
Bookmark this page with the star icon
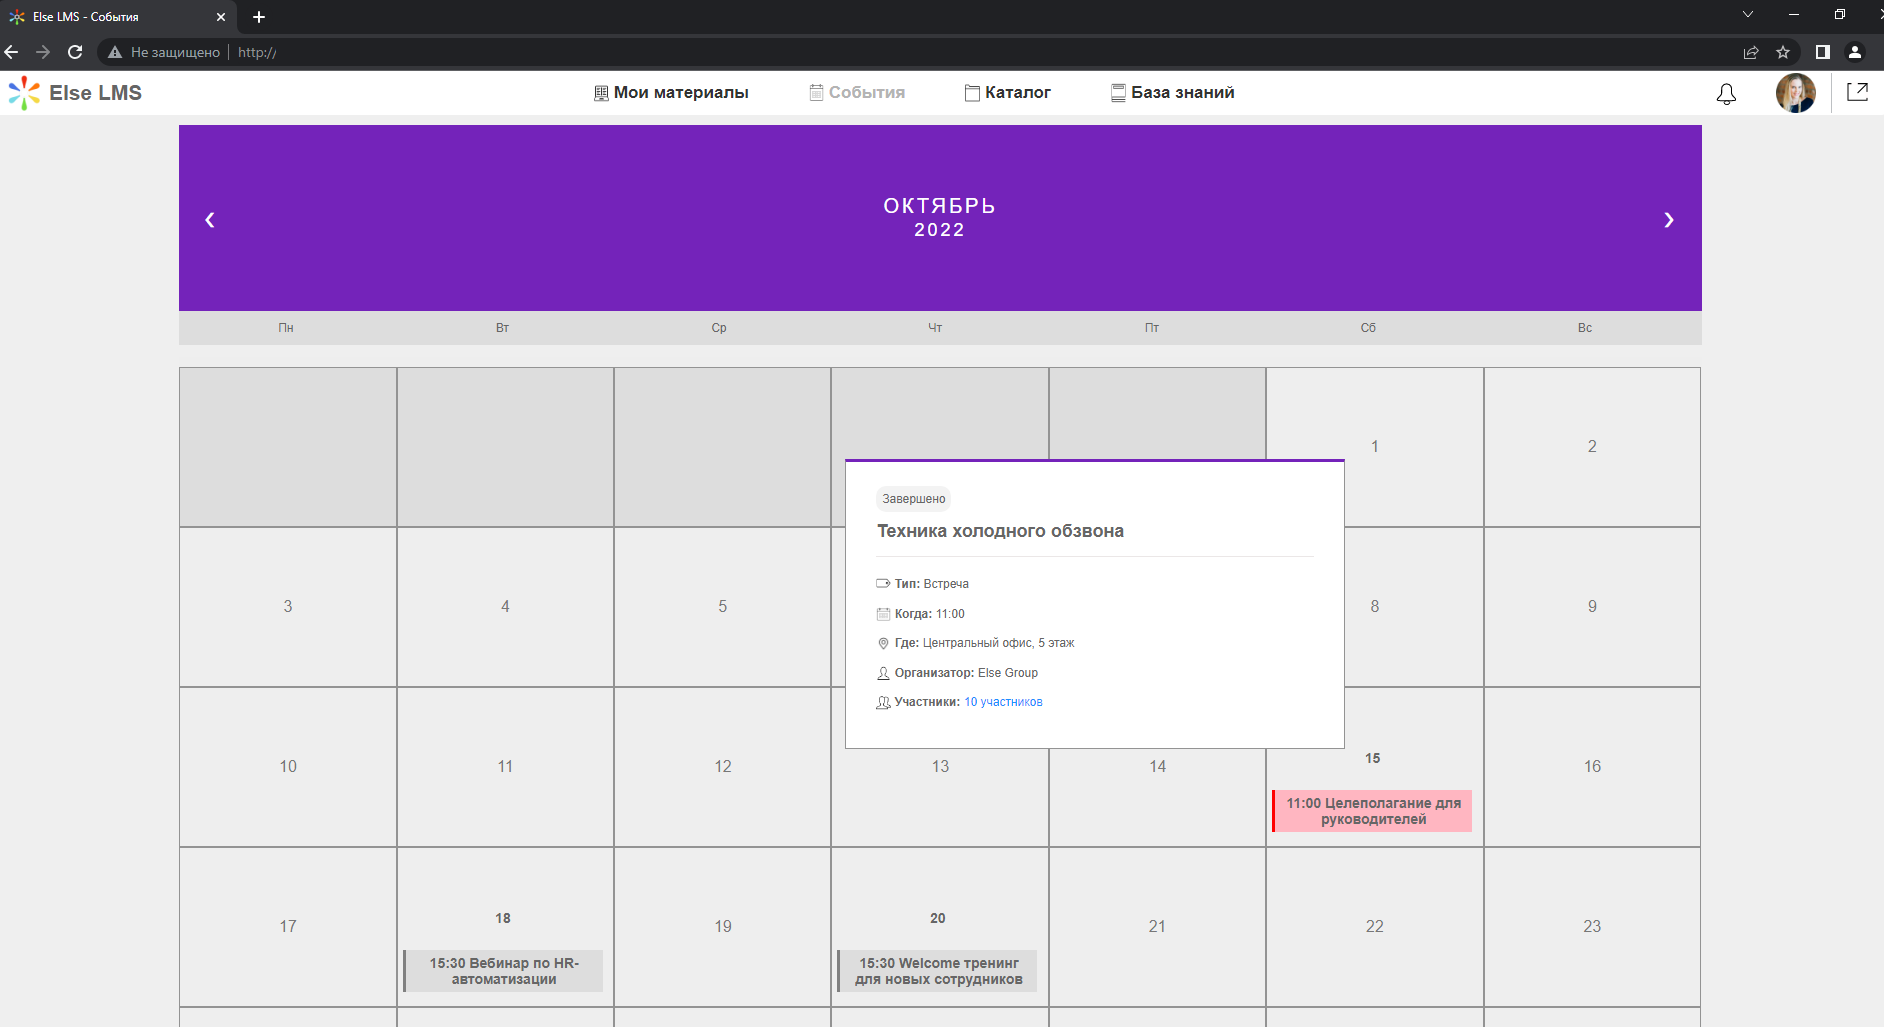tap(1783, 52)
